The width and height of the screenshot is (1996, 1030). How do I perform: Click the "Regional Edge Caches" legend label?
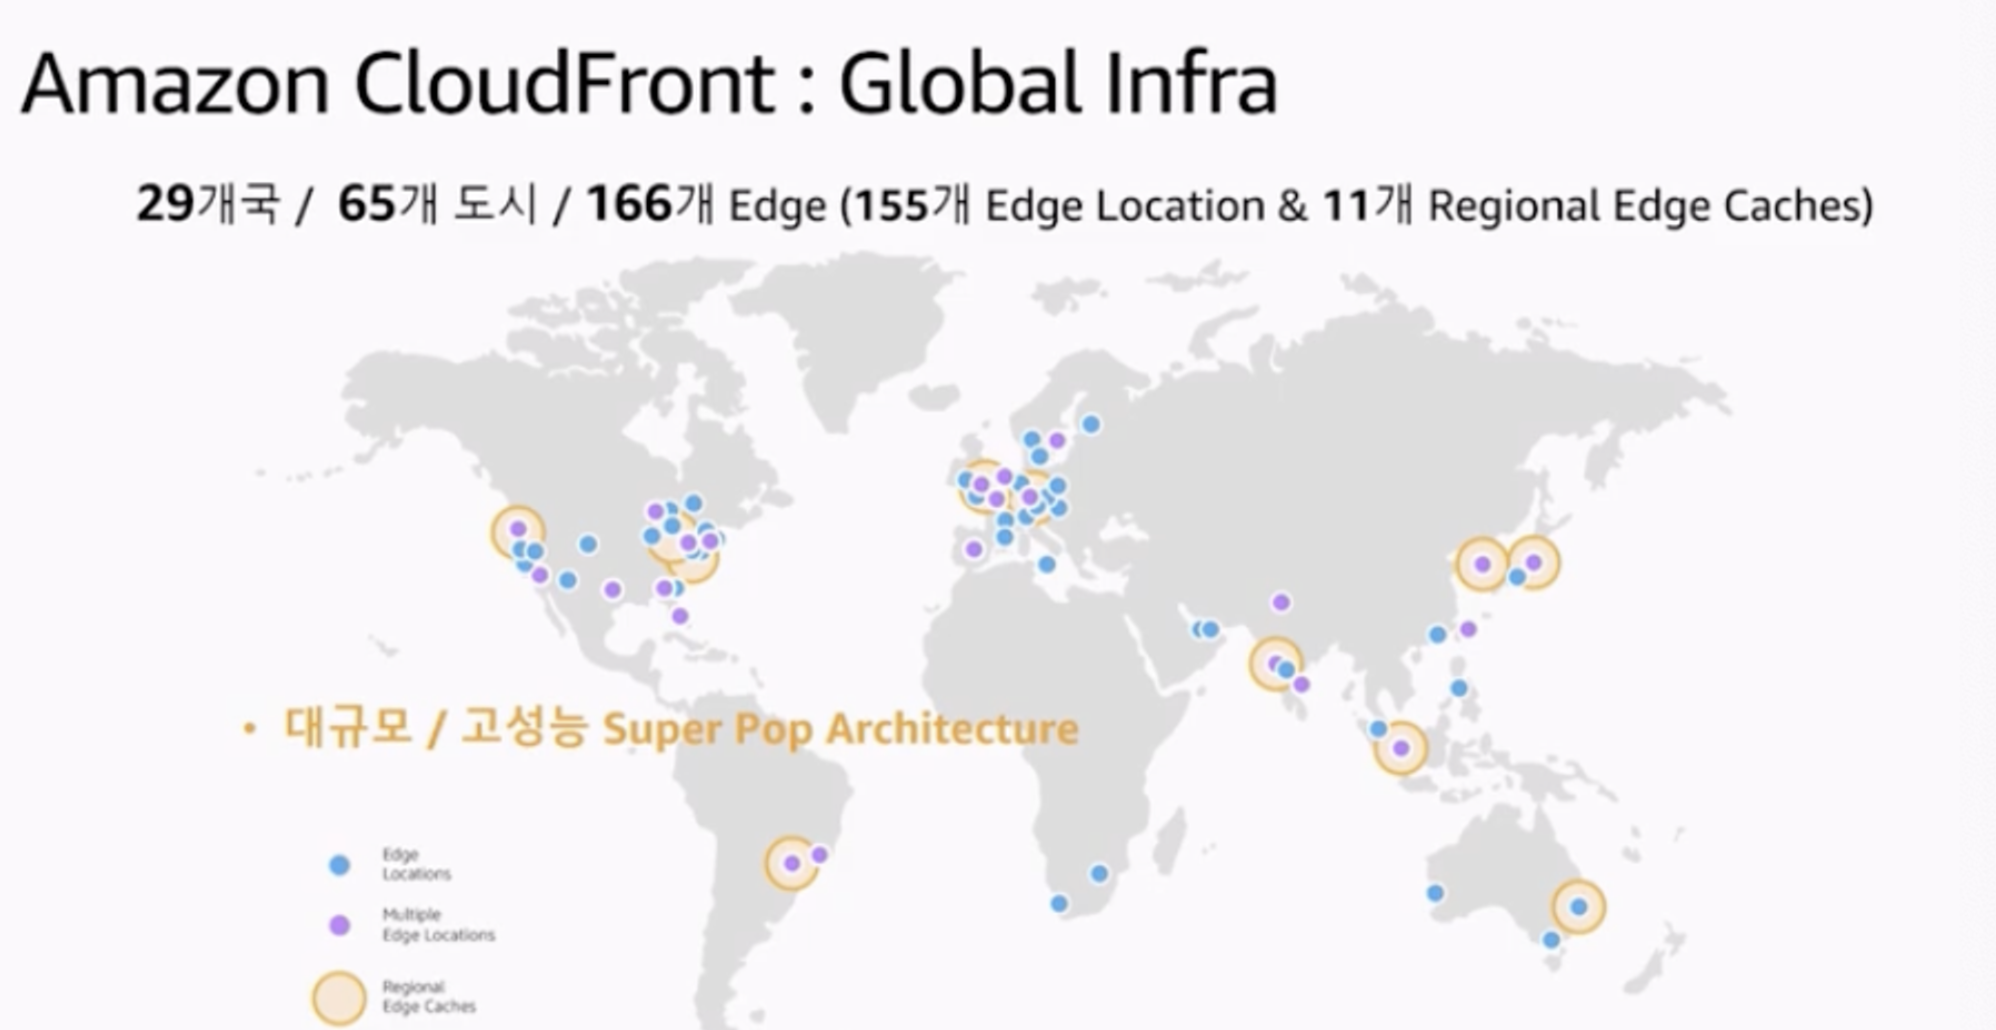point(429,997)
